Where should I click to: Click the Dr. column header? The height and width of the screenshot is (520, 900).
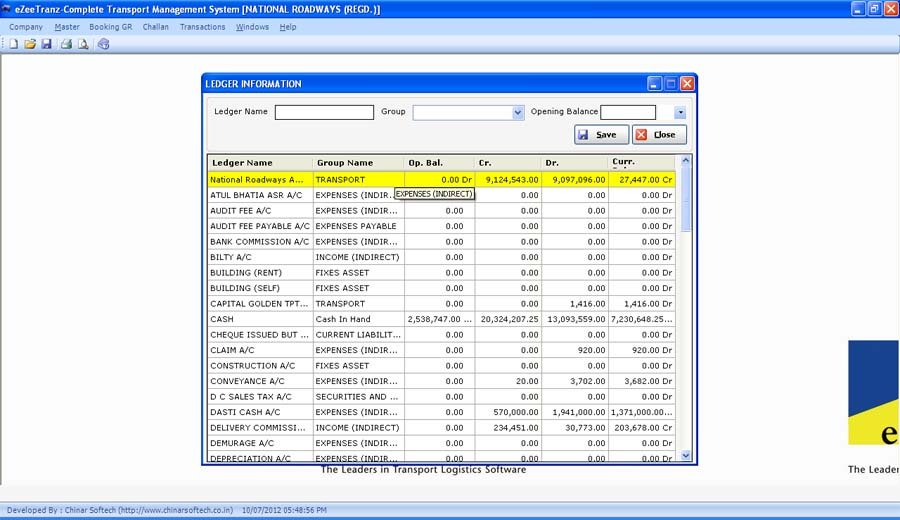[575, 163]
